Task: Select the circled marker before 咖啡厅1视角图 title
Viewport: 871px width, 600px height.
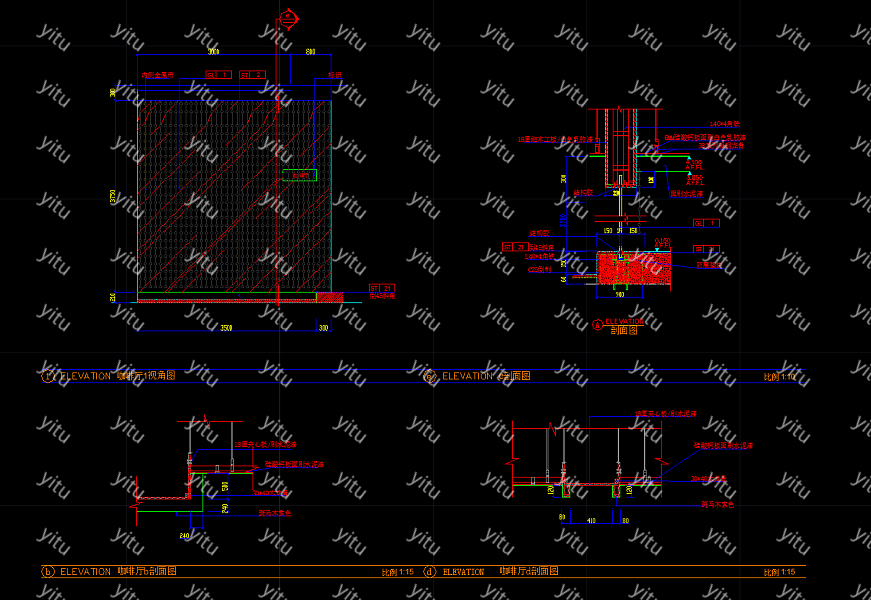Action: point(47,377)
